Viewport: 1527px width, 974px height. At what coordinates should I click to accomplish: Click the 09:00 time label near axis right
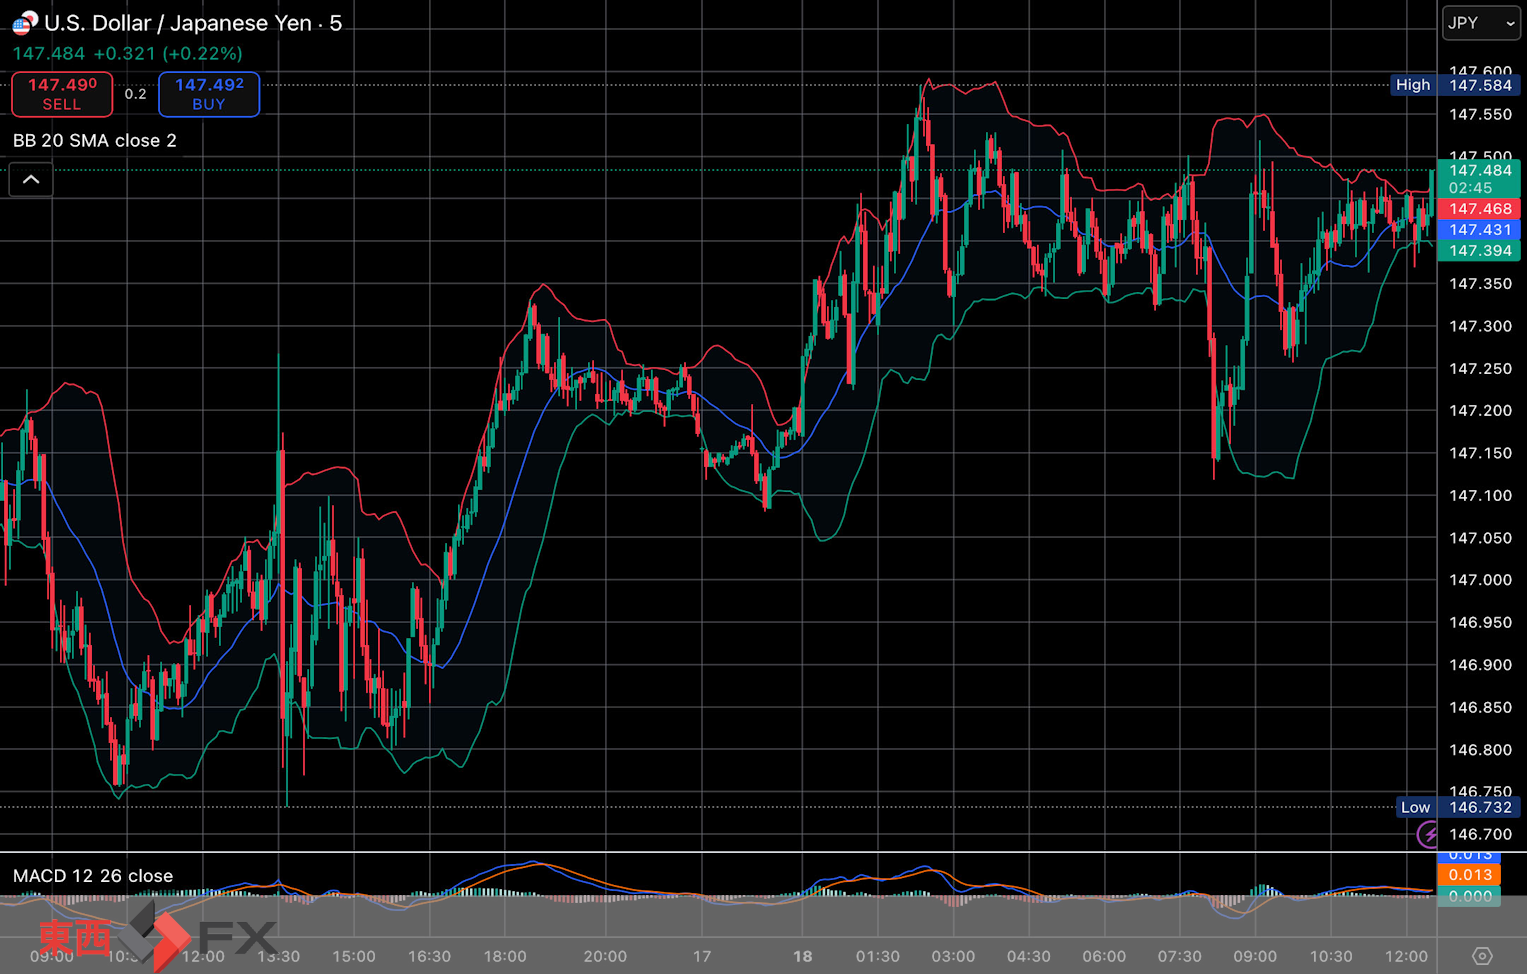click(1255, 957)
